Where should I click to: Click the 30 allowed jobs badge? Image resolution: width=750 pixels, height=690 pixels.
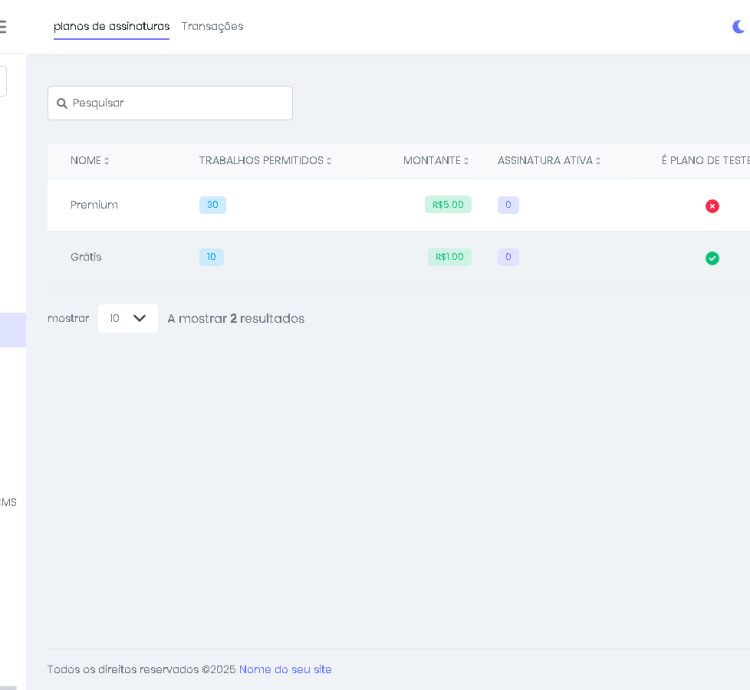coord(212,205)
